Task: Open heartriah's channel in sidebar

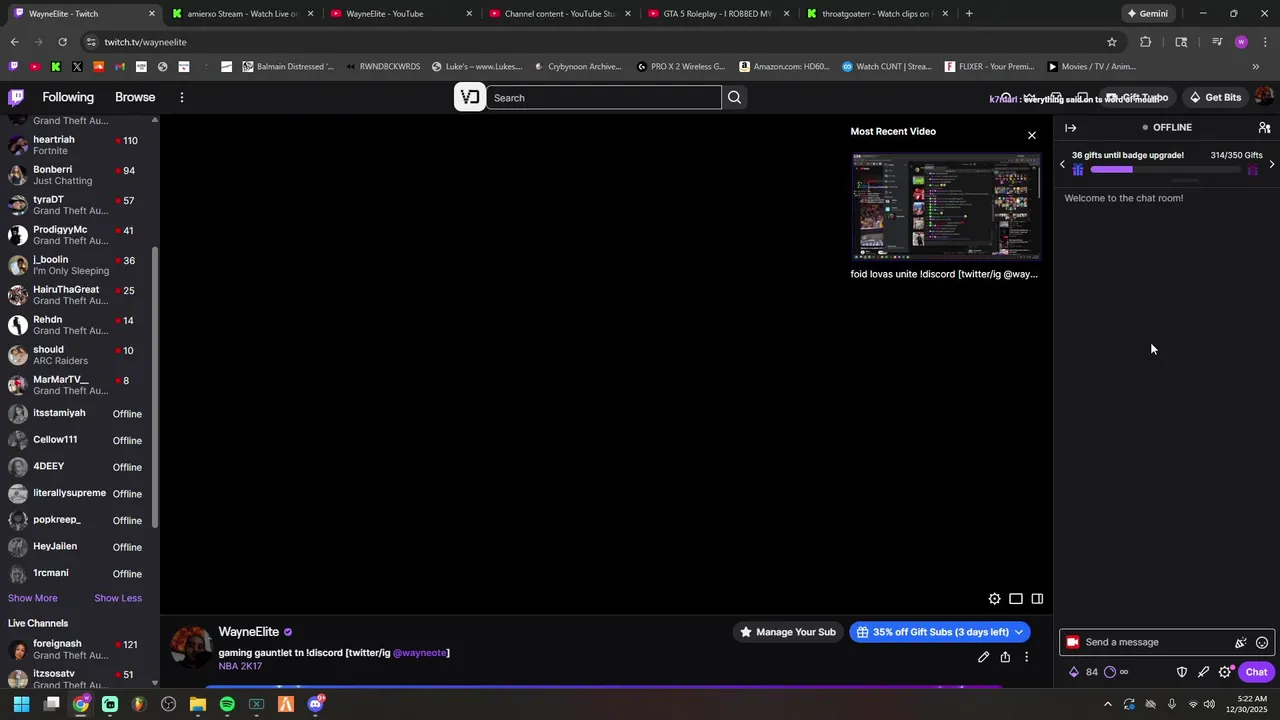Action: [x=78, y=145]
